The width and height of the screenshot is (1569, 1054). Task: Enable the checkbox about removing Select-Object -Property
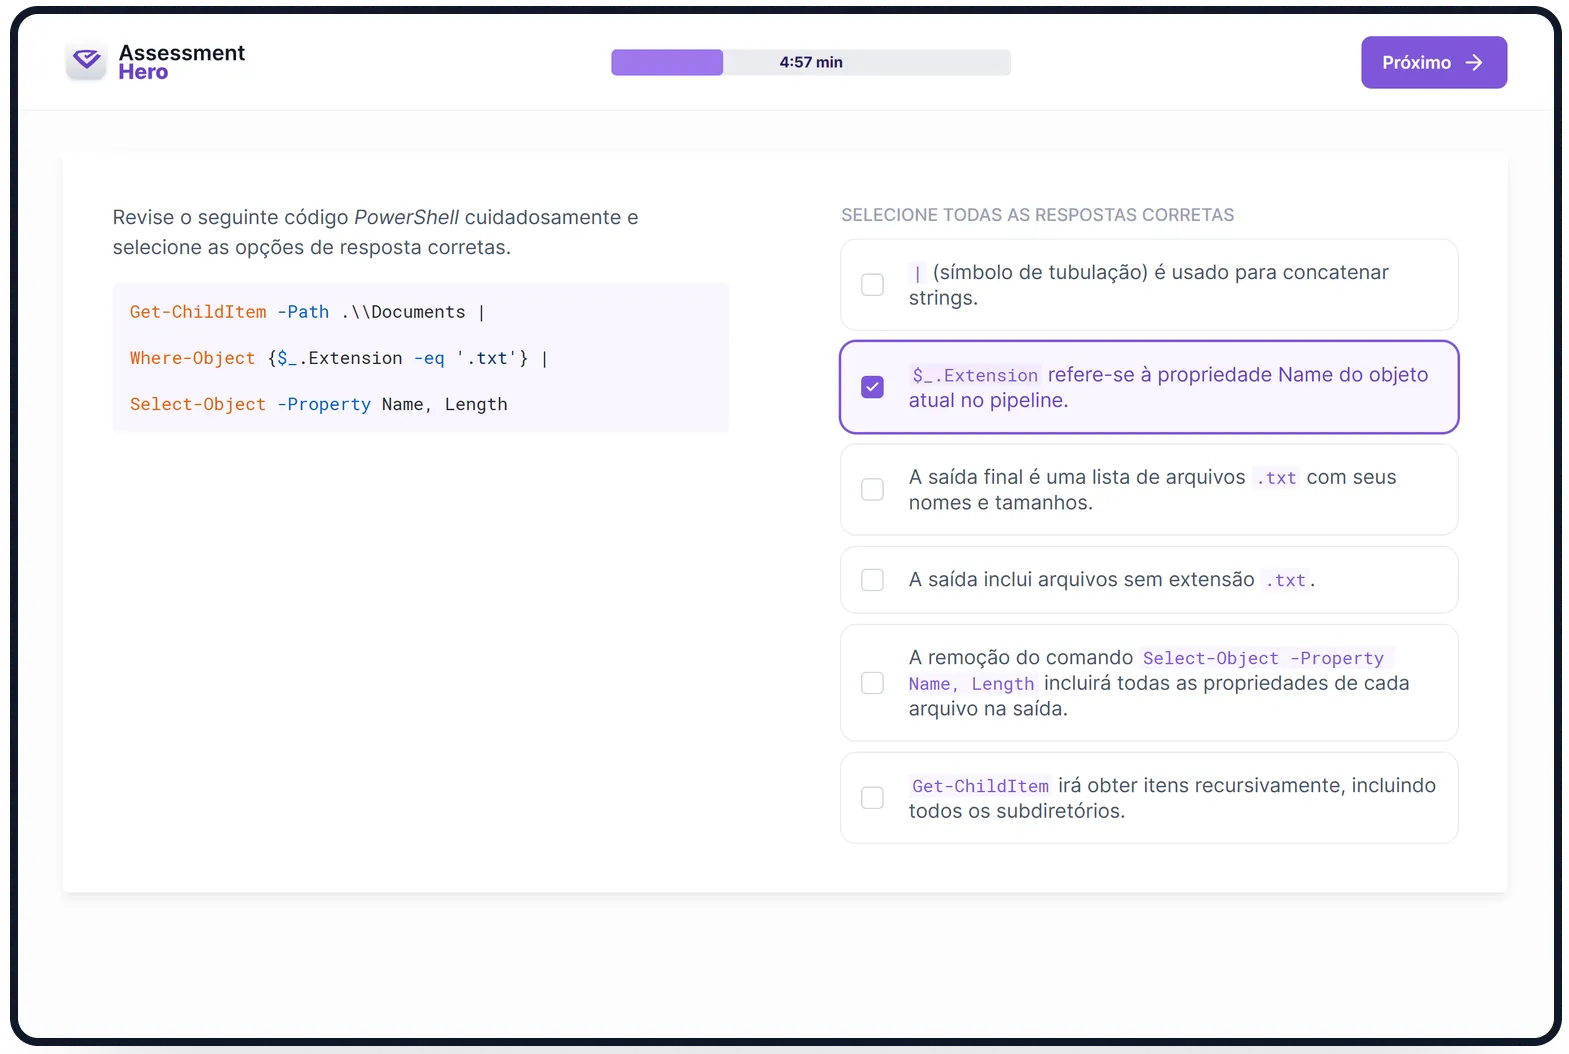[872, 683]
